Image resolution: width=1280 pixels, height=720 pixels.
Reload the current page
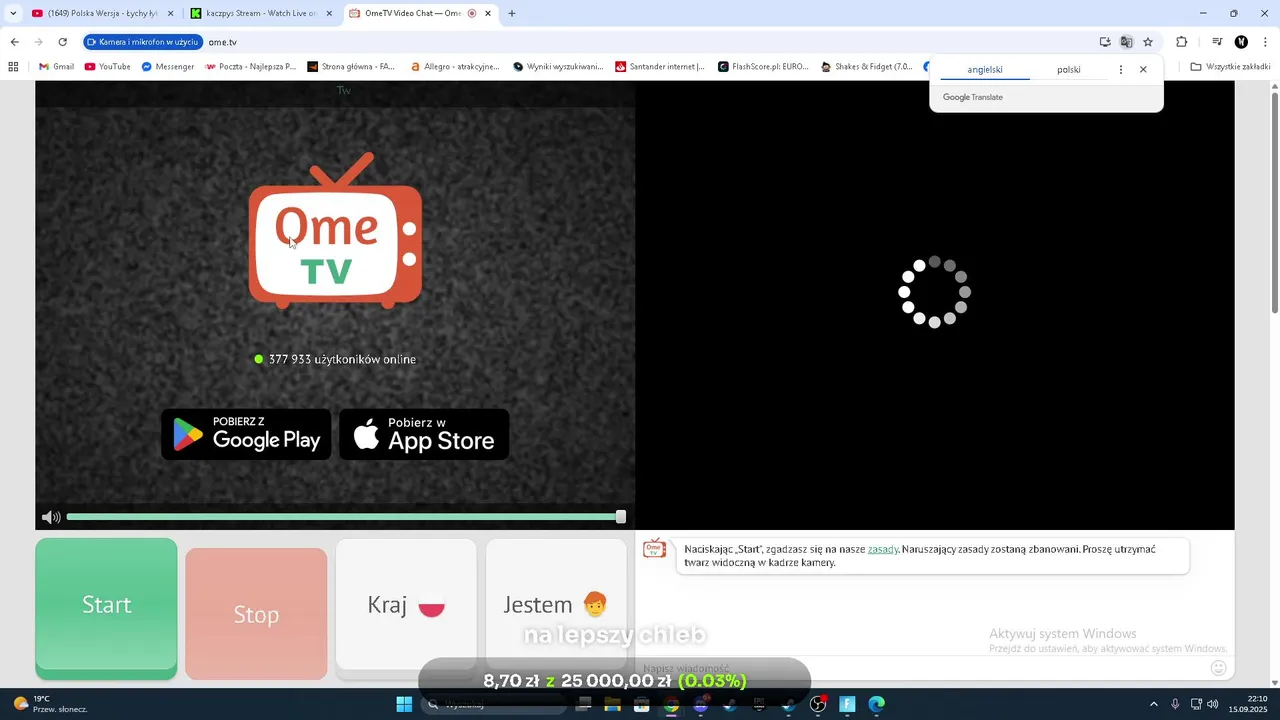pos(62,42)
